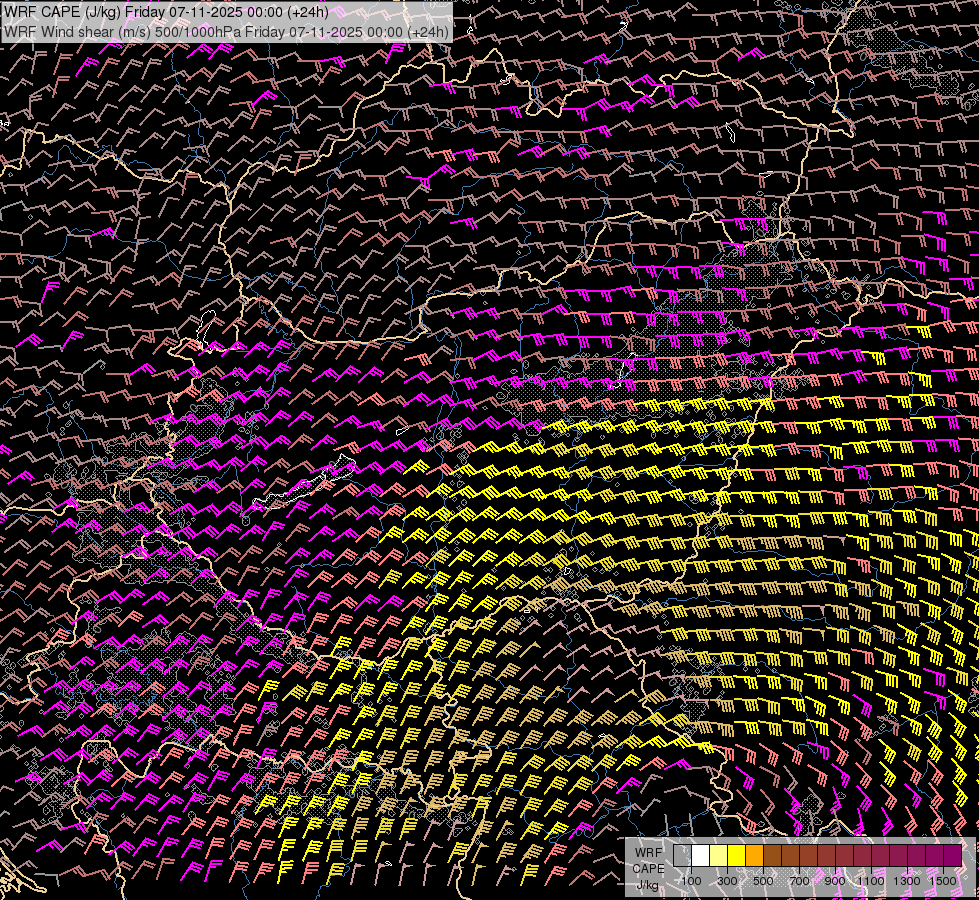Select the WRF Wind shear title line
Viewport: 979px width, 900px height.
pyautogui.click(x=226, y=31)
